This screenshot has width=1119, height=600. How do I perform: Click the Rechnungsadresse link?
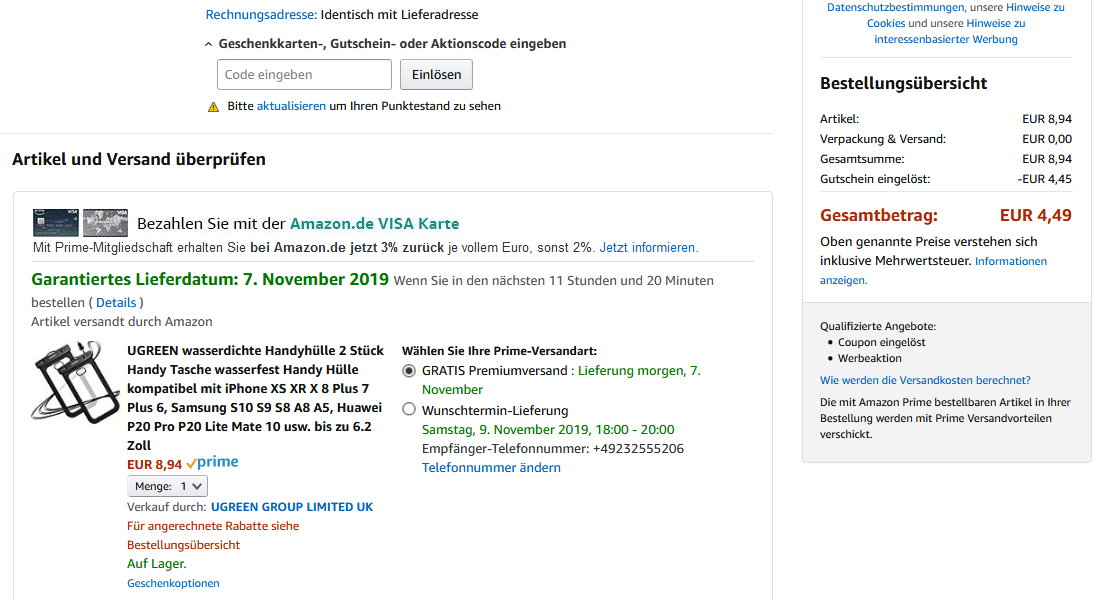[x=261, y=15]
